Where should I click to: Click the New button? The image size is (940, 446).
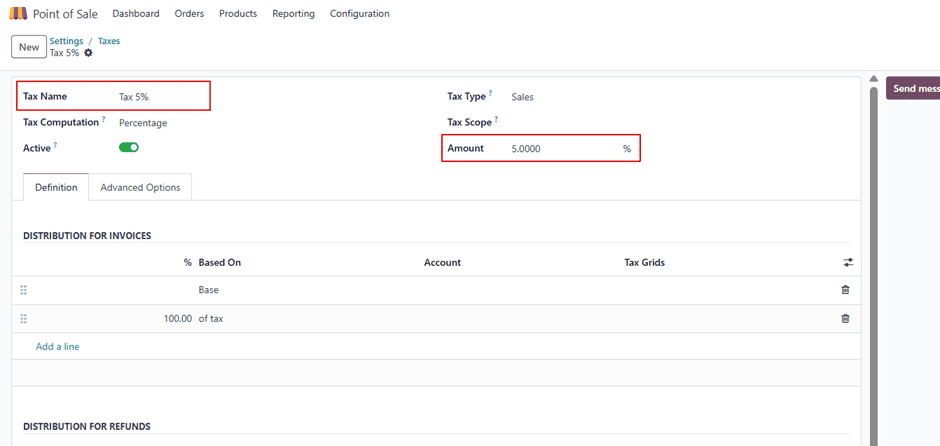coord(29,47)
